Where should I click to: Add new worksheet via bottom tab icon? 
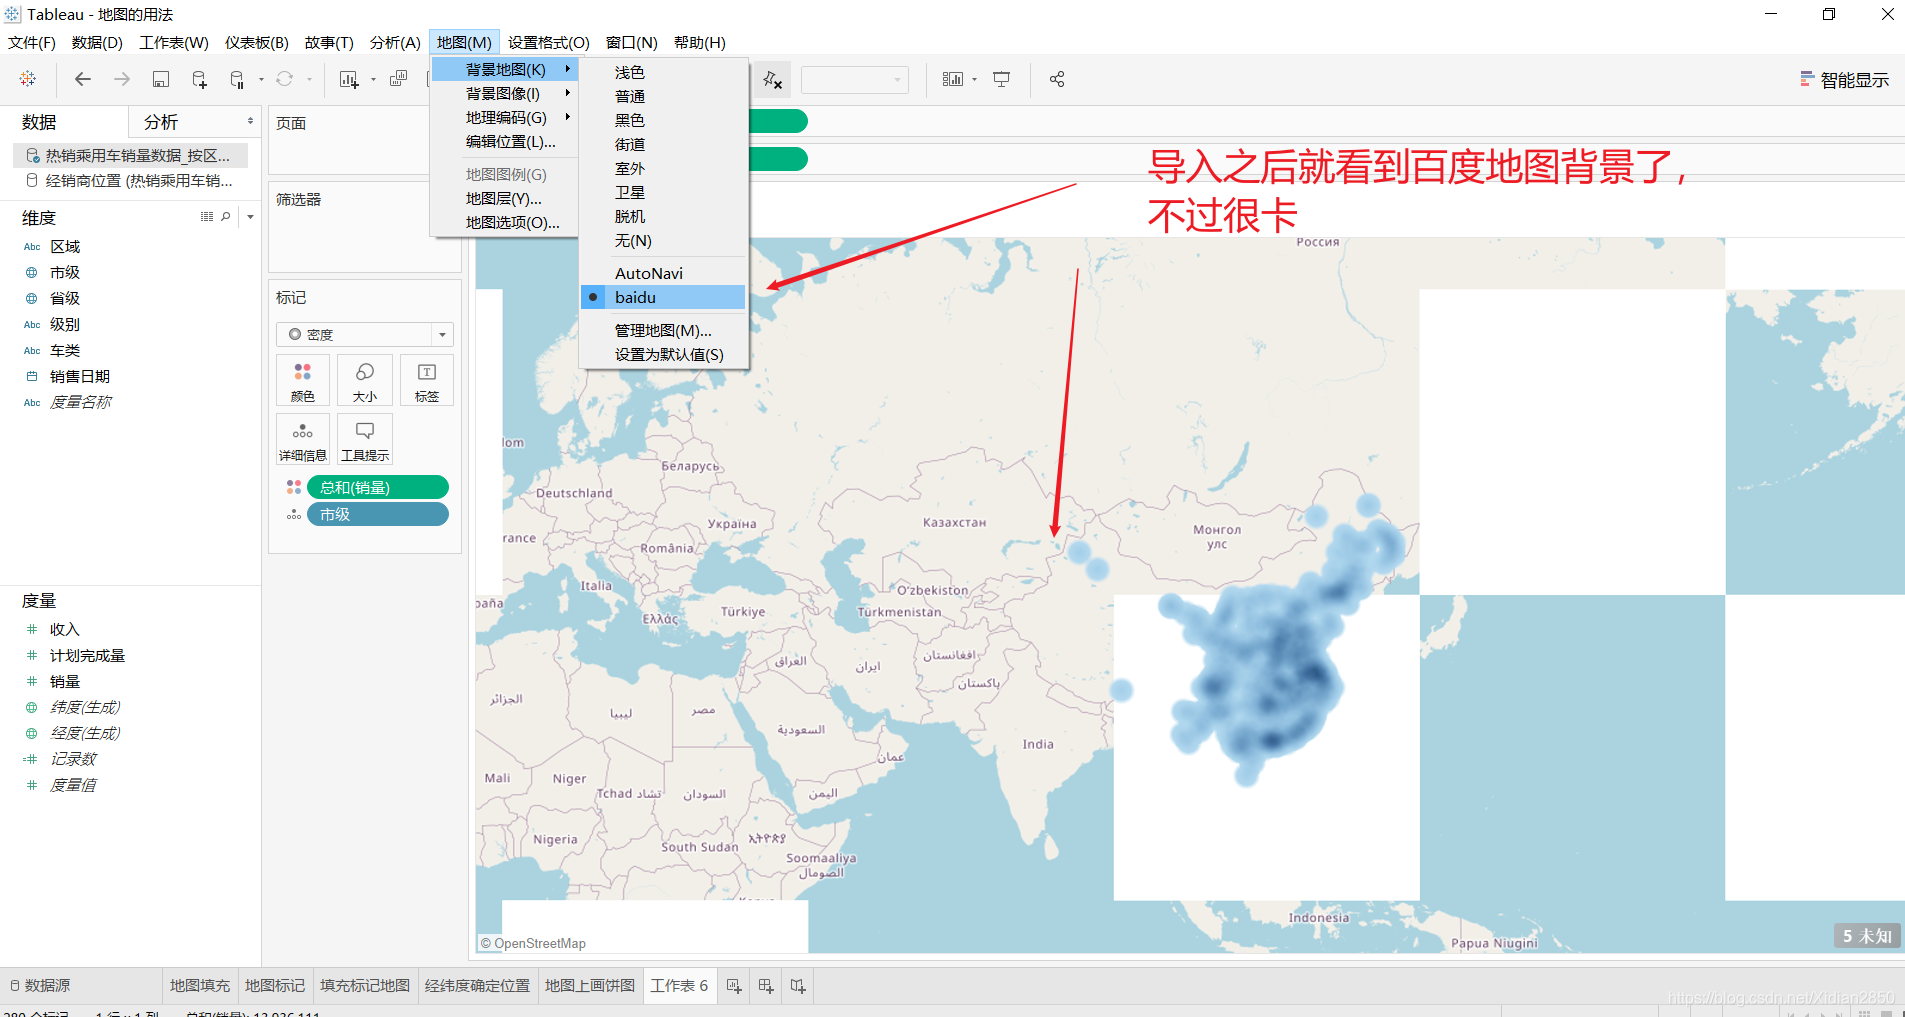(734, 986)
